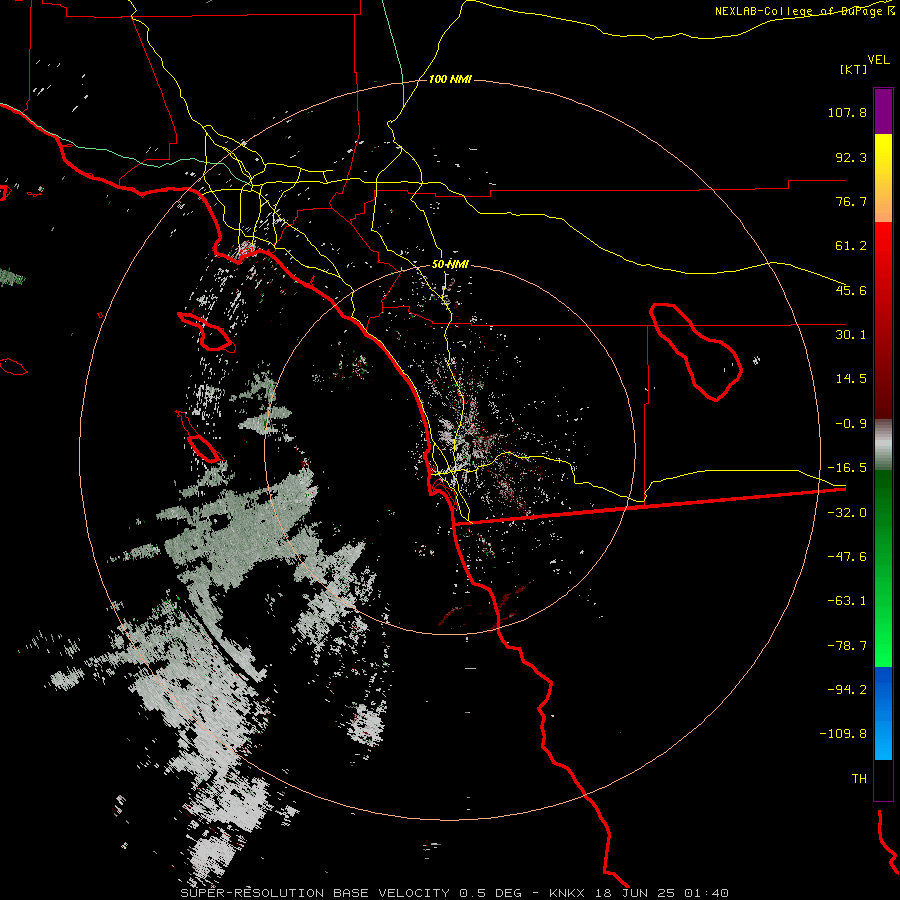Image resolution: width=900 pixels, height=900 pixels.
Task: Select the 45.6 scale value
Action: [851, 290]
